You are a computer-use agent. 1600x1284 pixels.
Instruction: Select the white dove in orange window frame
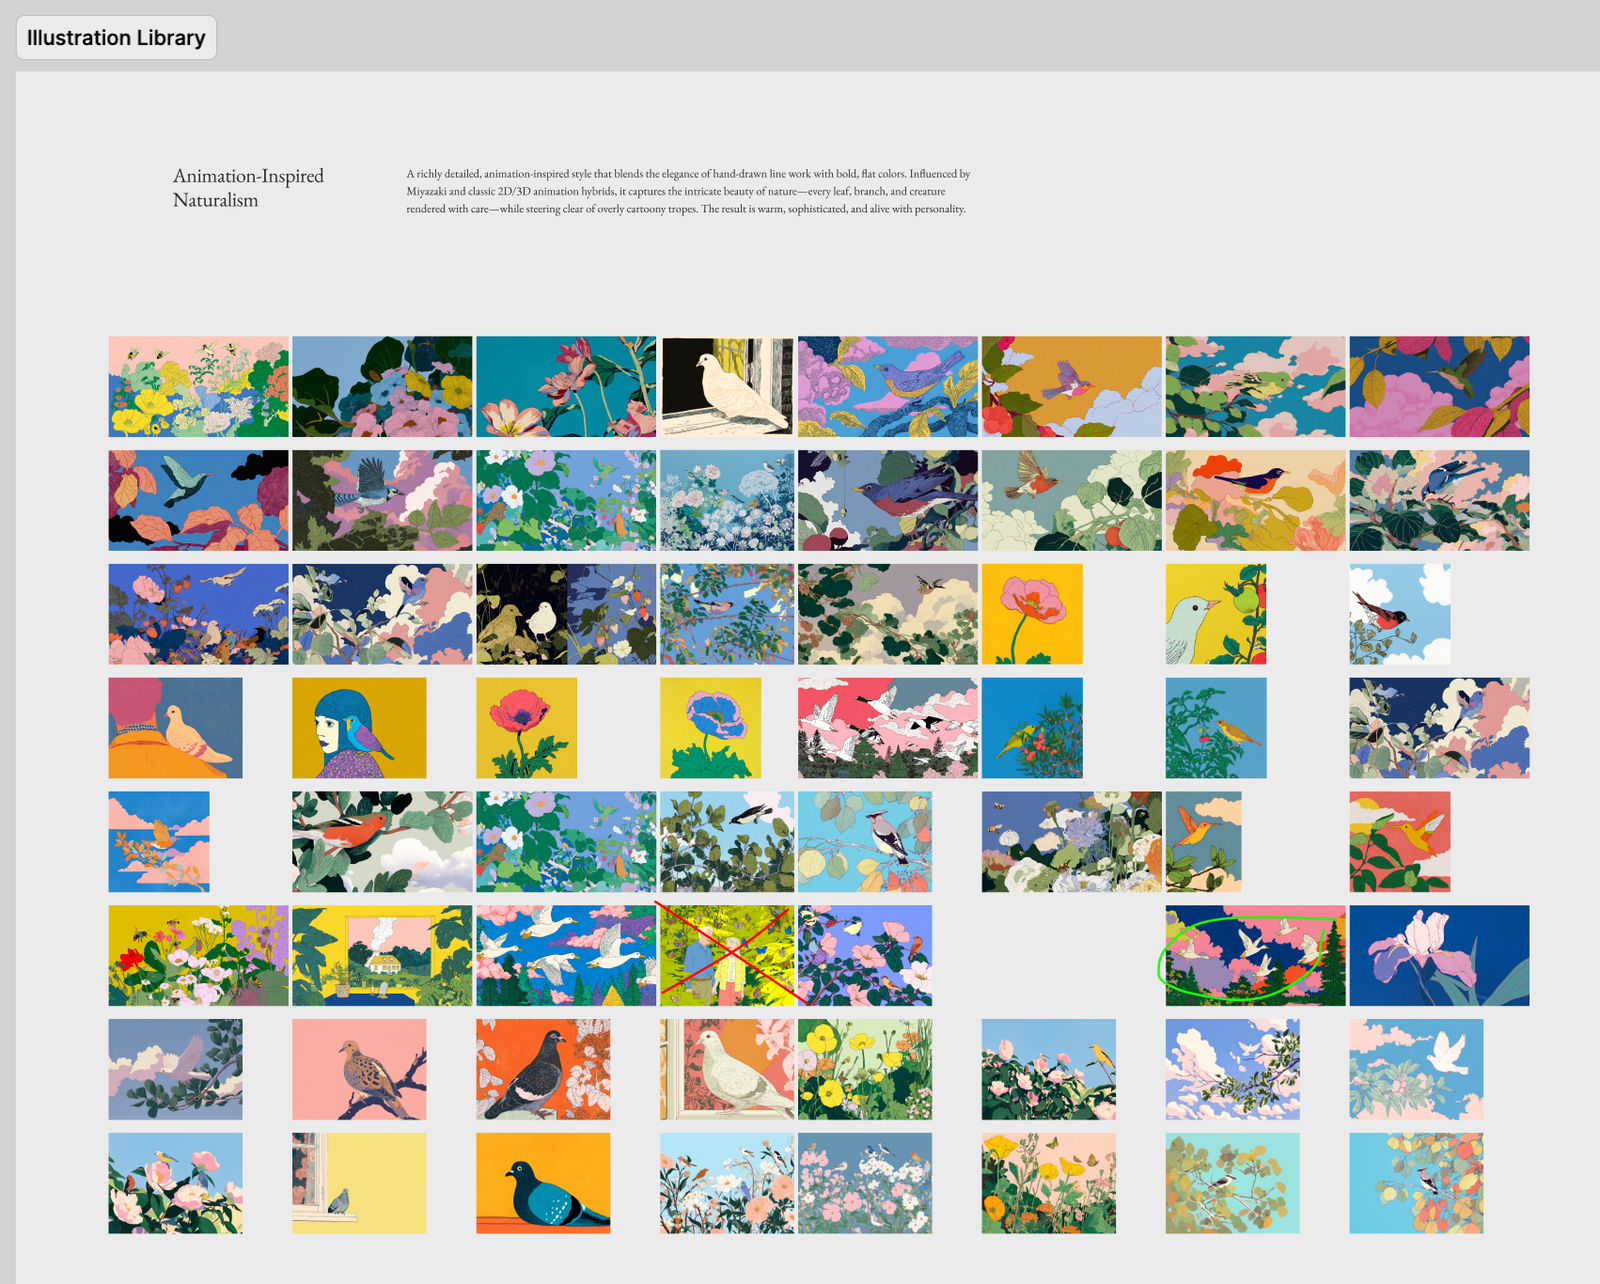(x=727, y=1069)
